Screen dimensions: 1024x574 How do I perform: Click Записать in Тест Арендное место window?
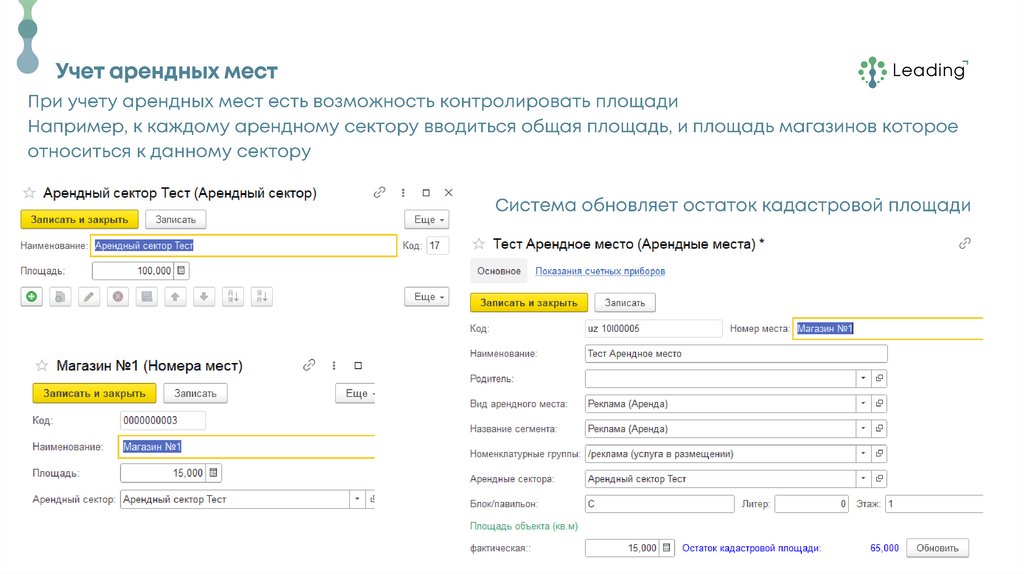tap(625, 302)
